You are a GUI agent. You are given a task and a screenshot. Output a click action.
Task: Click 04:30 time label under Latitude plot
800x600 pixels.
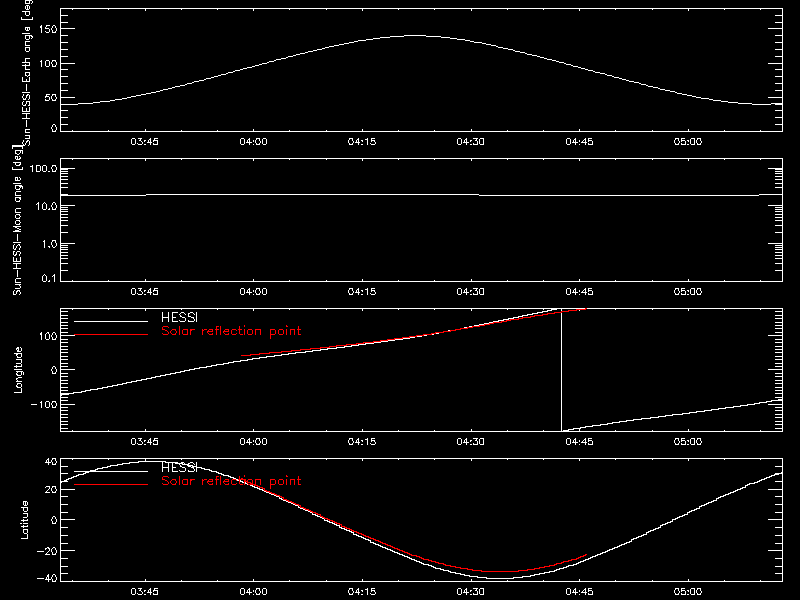470,592
